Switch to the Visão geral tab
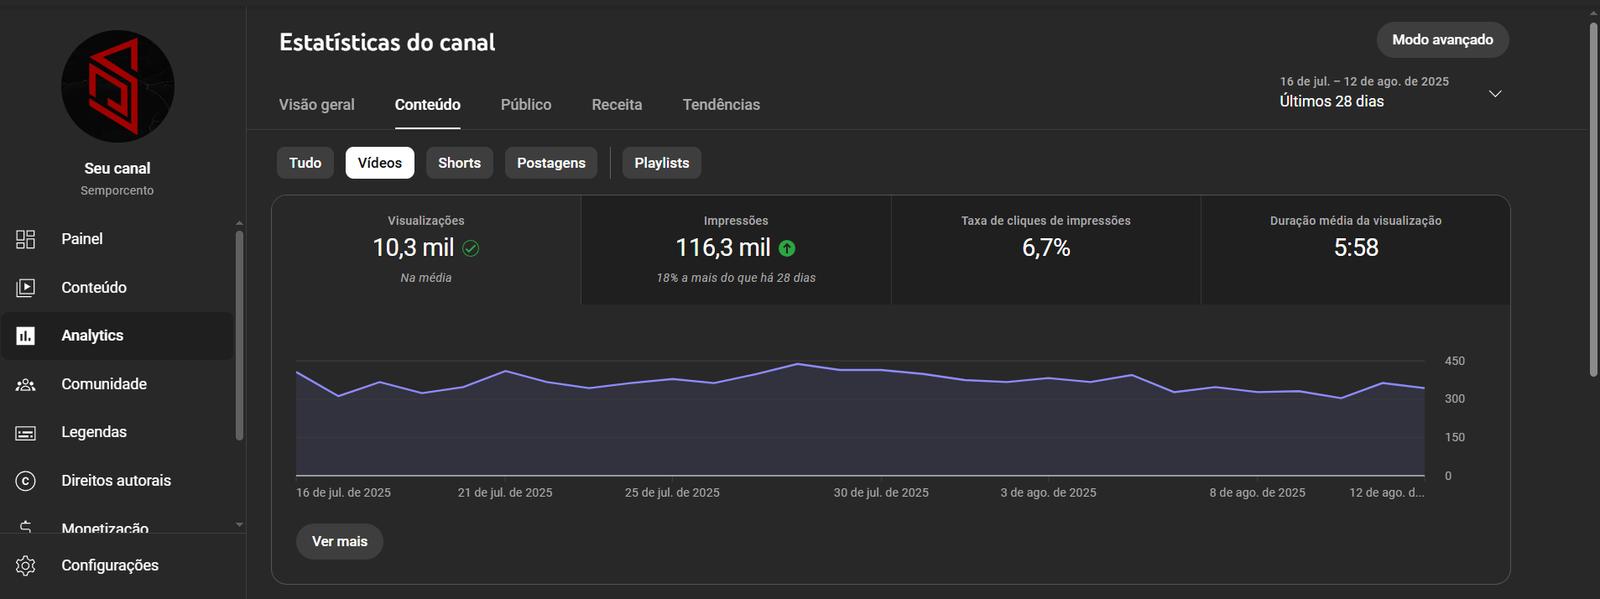This screenshot has width=1600, height=599. tap(317, 105)
